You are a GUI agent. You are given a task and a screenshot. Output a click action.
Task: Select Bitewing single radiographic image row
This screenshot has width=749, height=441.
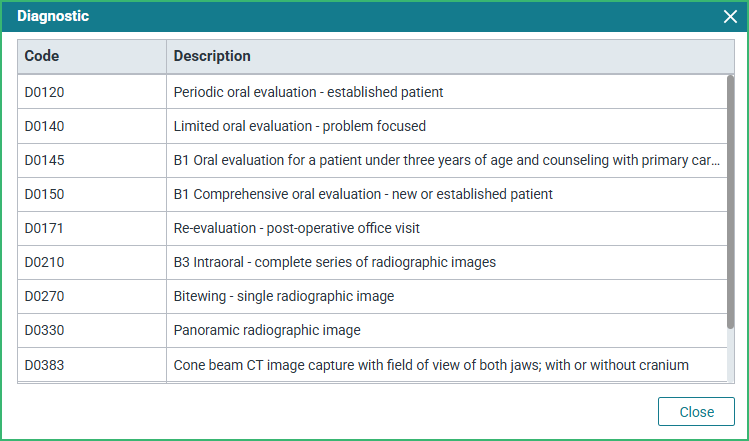[x=373, y=296]
